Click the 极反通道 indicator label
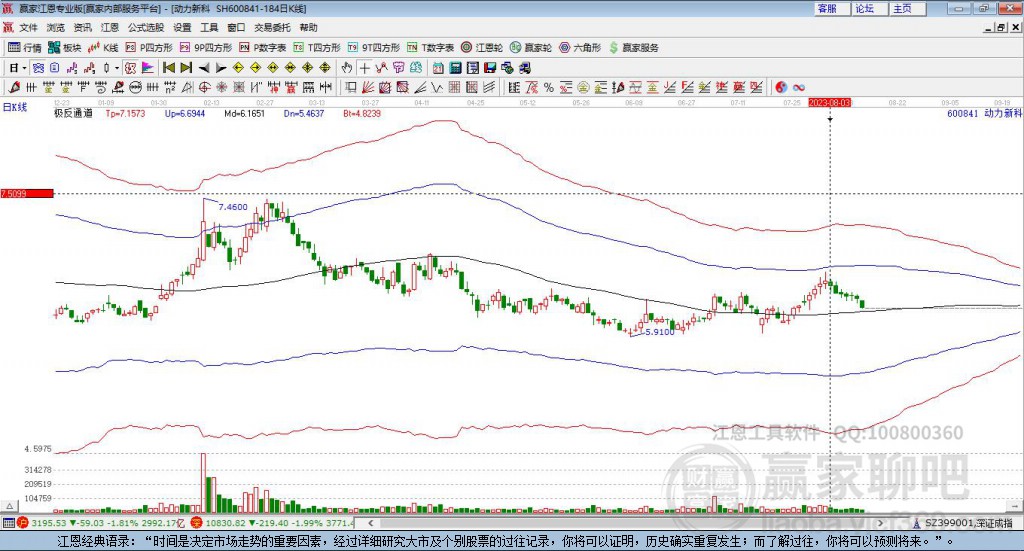 click(x=73, y=114)
